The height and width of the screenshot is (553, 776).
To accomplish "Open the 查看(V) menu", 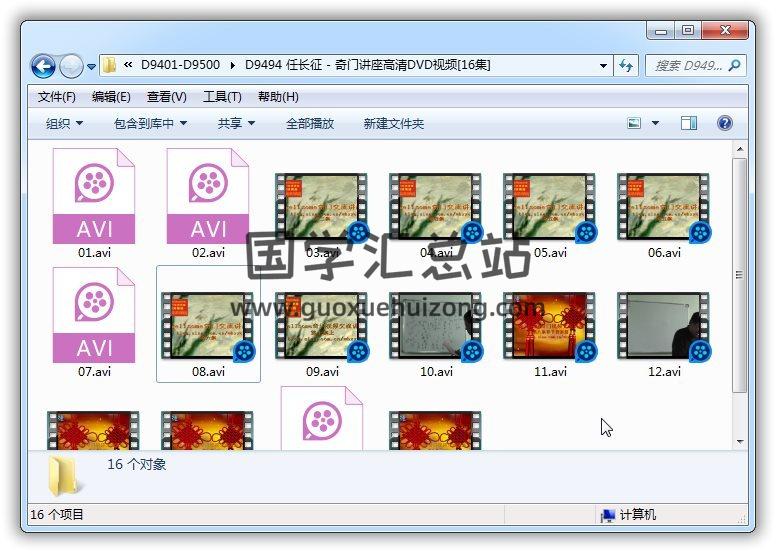I will [x=167, y=97].
